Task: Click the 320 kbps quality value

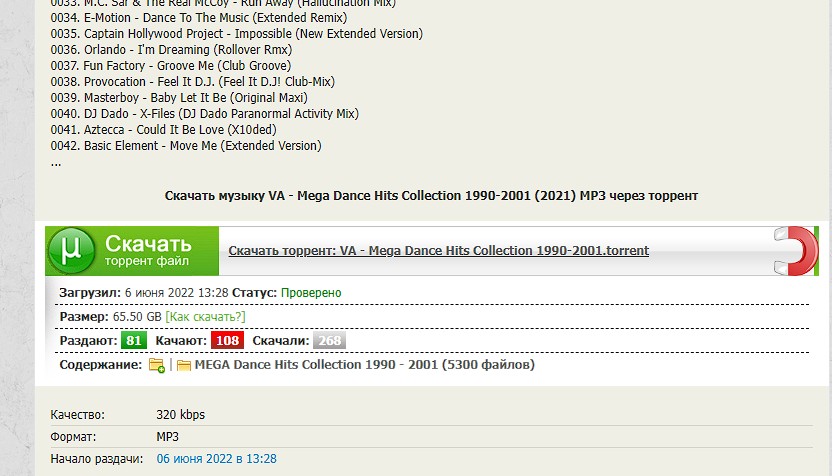Action: pos(180,414)
